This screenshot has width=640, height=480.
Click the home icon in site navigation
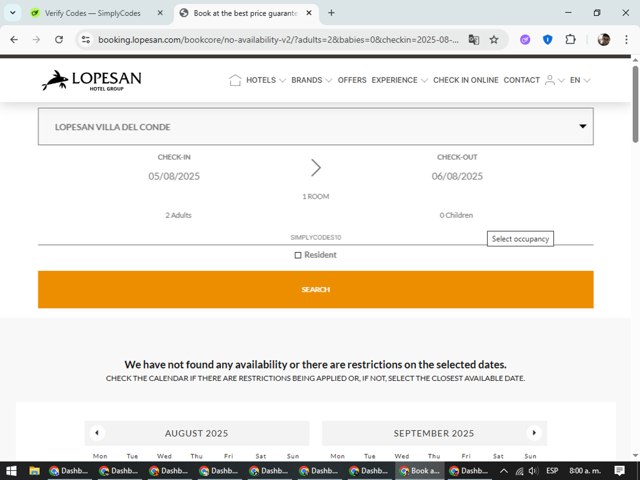(x=235, y=80)
